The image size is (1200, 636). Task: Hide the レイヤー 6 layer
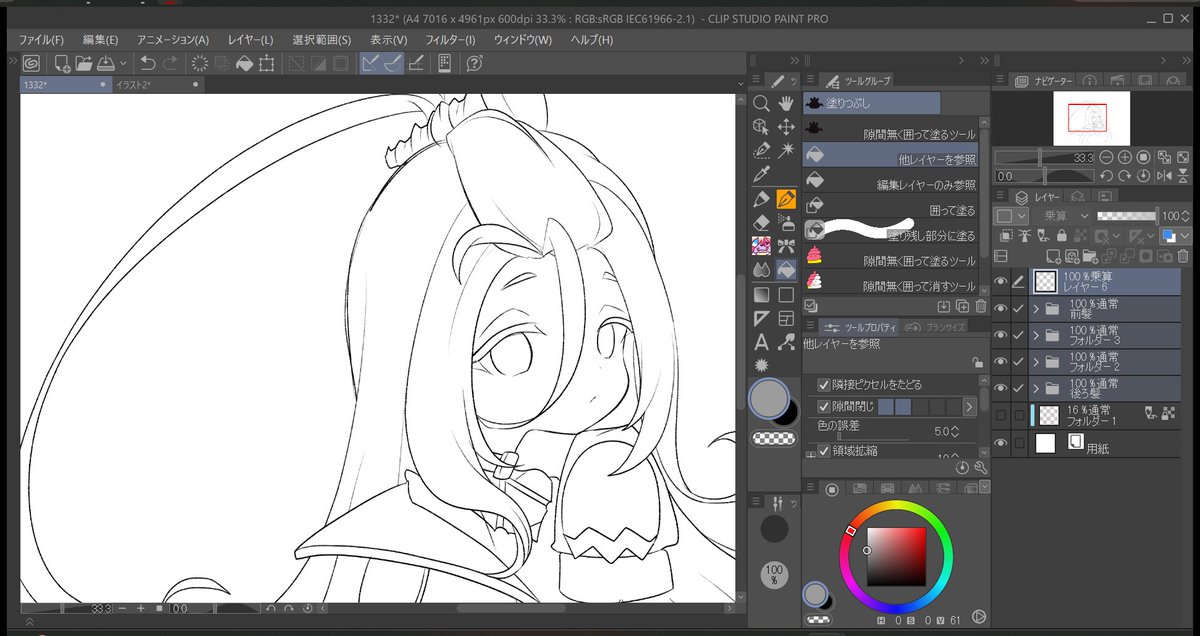(x=1000, y=281)
